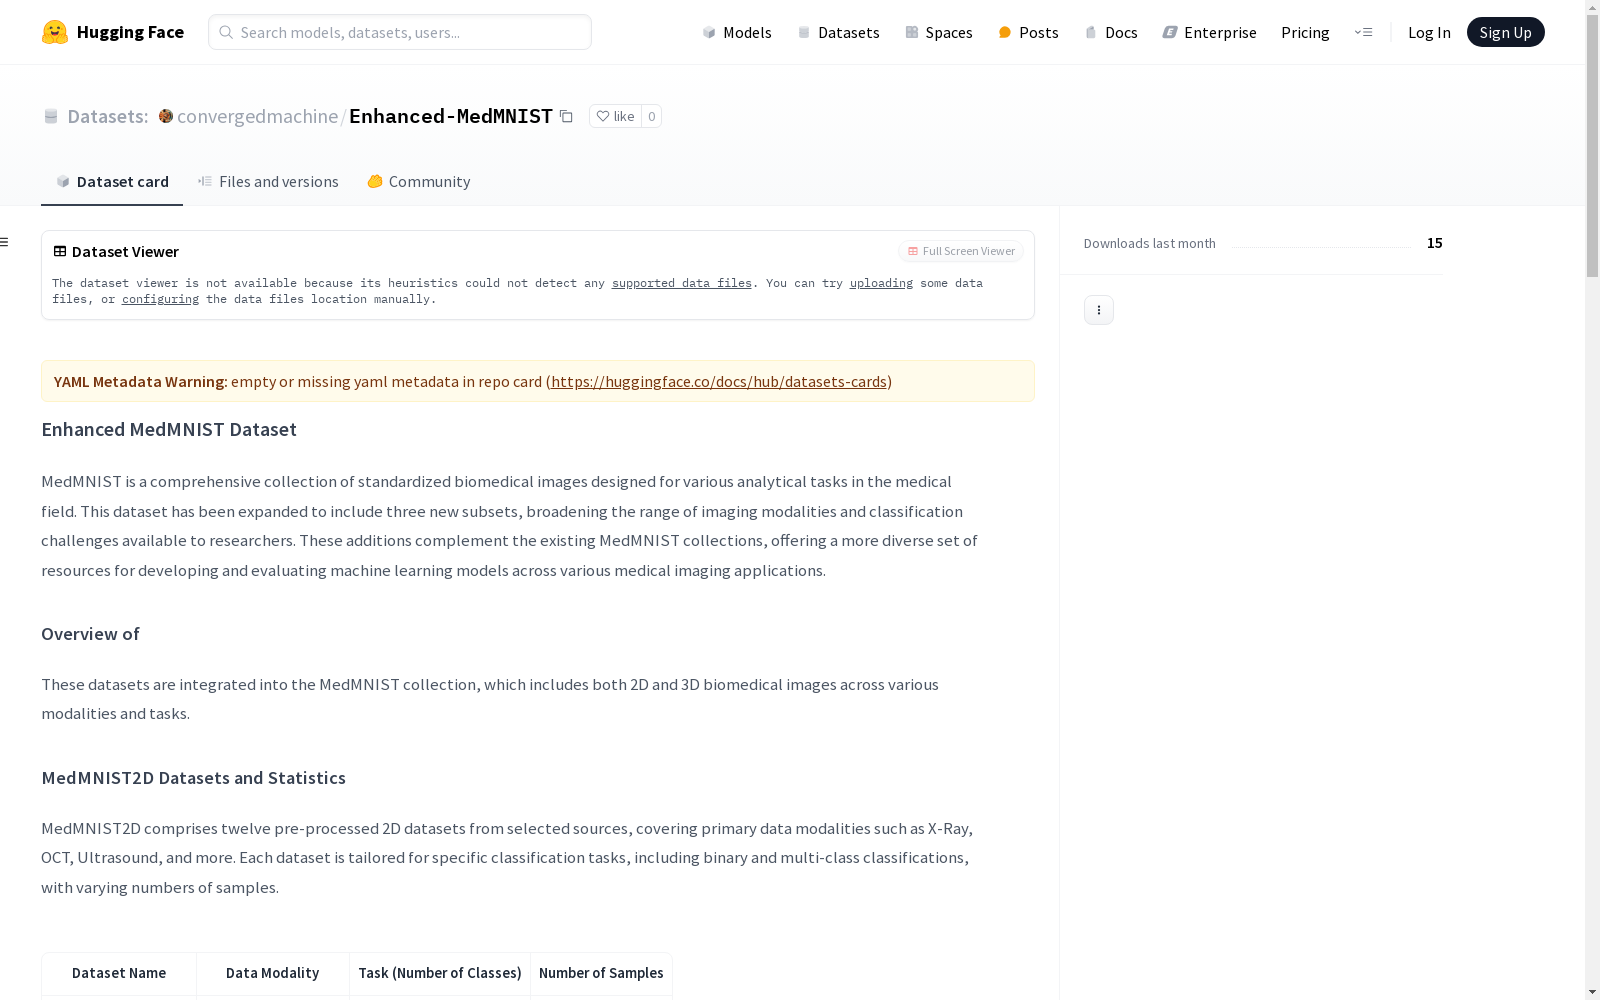Click the Dataset Viewer table icon
This screenshot has height=1000, width=1600.
coord(60,251)
